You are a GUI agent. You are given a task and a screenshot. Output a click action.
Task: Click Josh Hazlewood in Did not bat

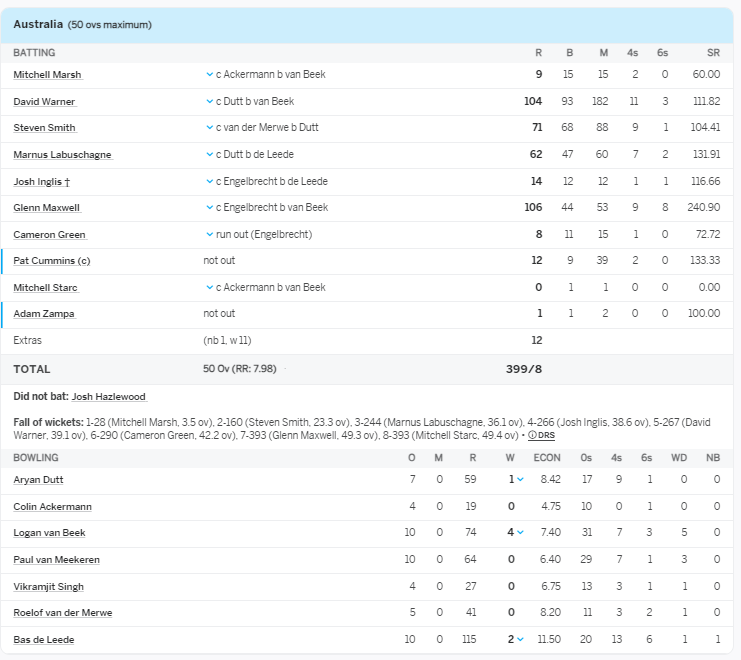[x=109, y=397]
